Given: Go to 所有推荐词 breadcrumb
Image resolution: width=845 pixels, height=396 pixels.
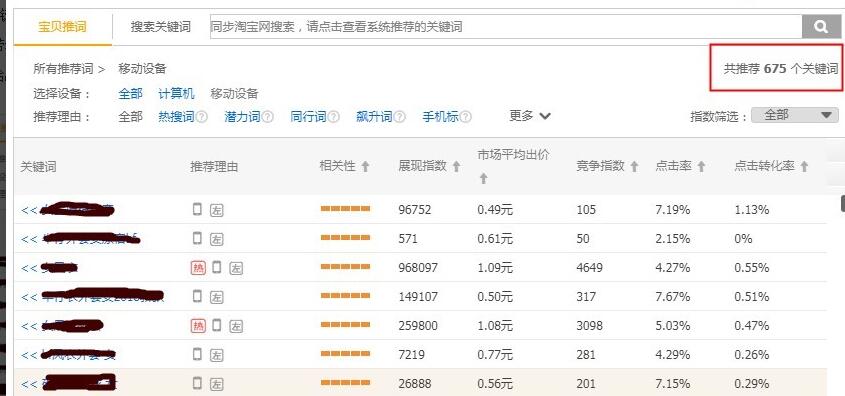Looking at the screenshot, I should tap(63, 69).
